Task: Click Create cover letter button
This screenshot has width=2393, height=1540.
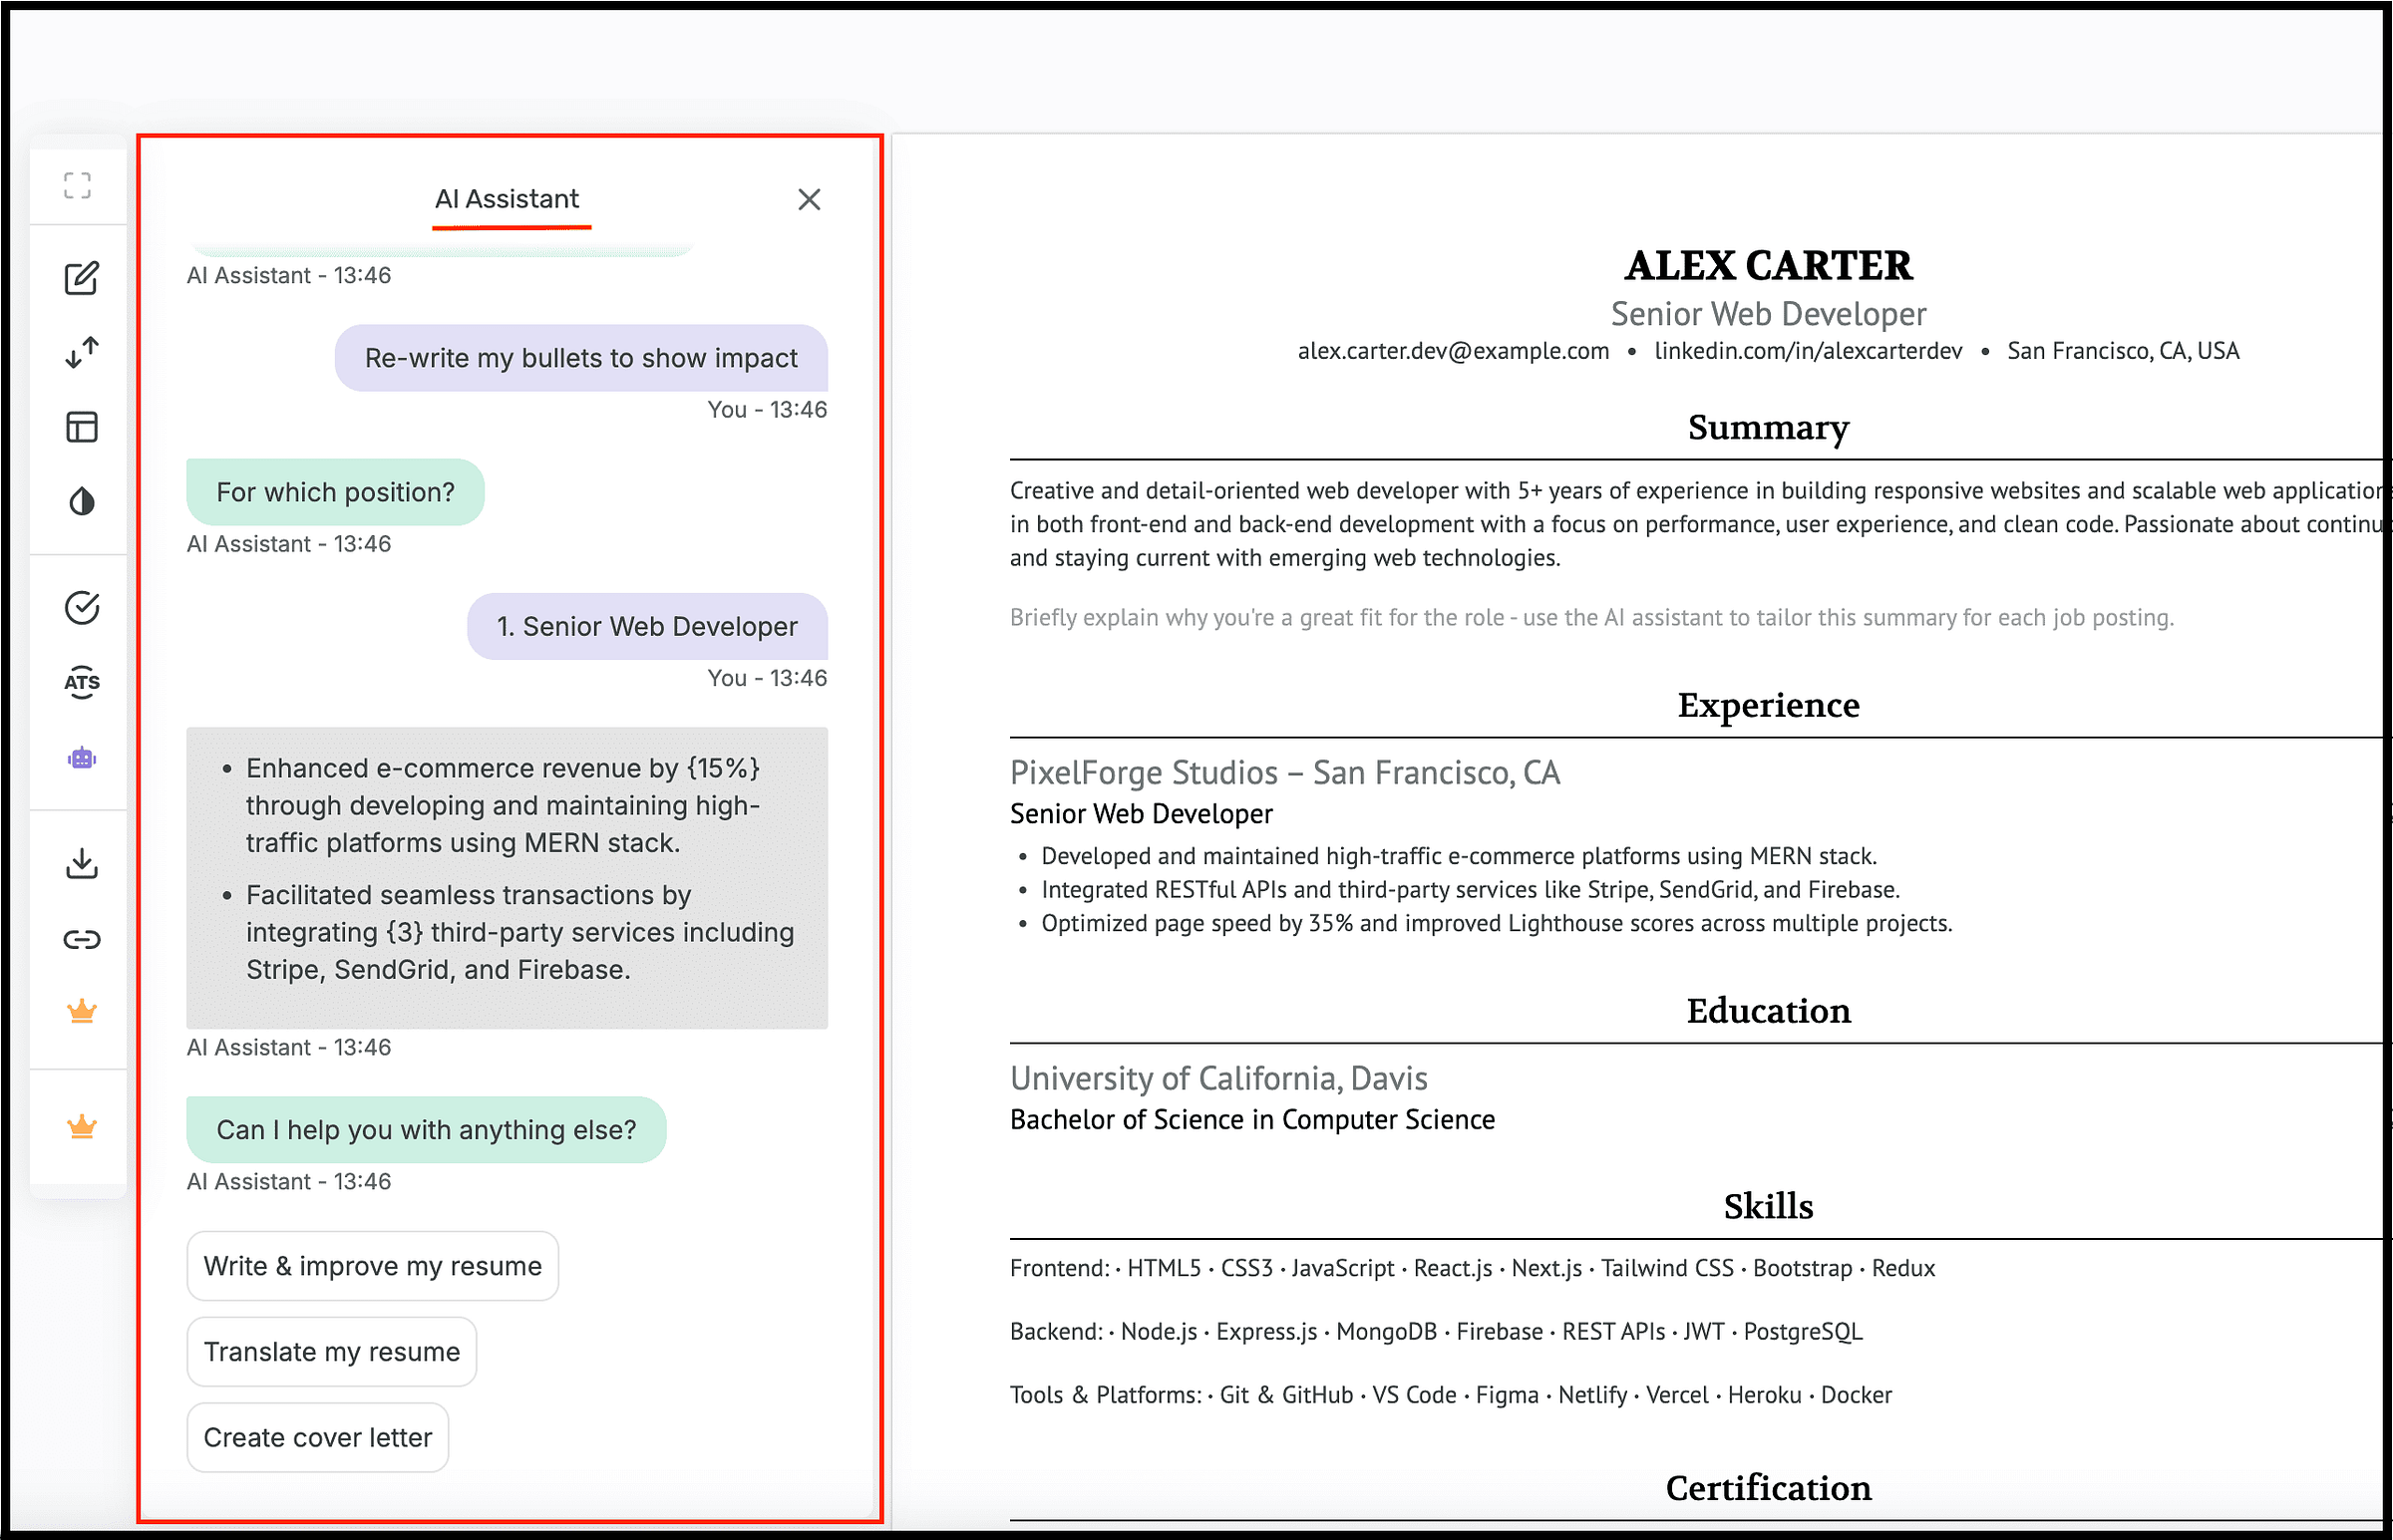Action: (317, 1438)
